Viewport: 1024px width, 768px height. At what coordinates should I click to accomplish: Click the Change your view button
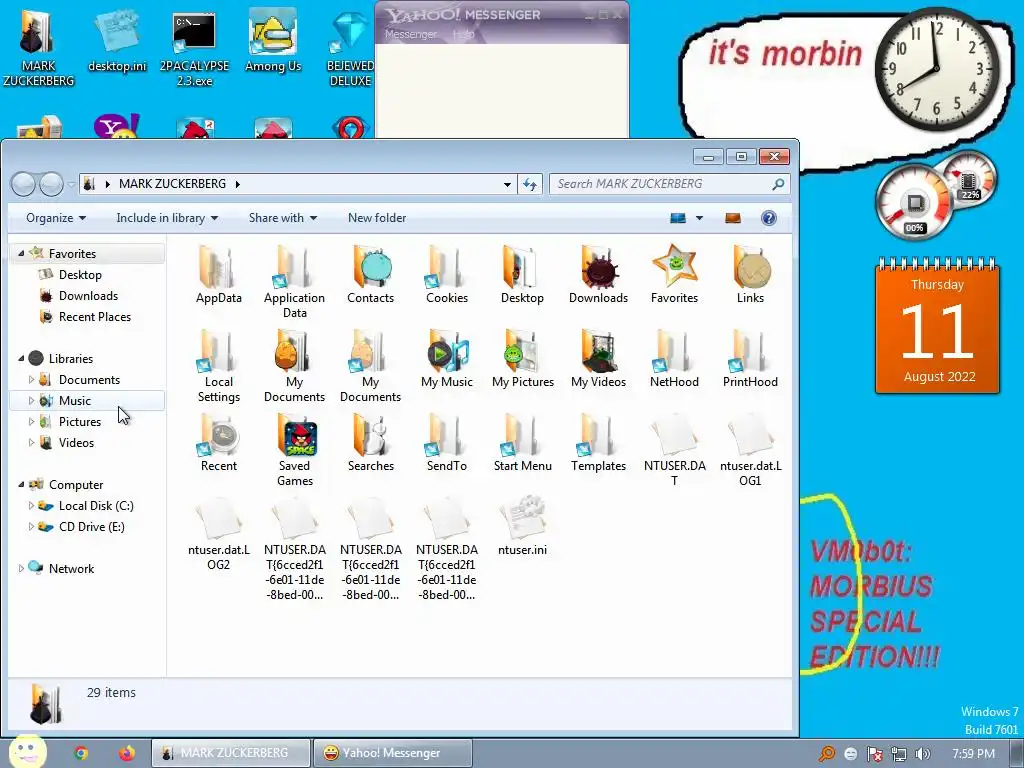tap(678, 218)
